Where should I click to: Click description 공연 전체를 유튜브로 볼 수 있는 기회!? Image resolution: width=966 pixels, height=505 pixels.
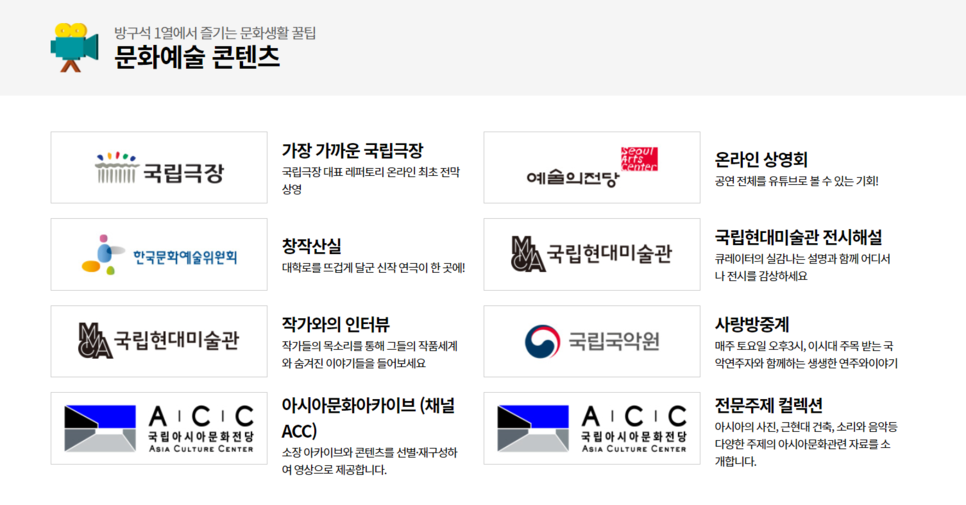(x=796, y=181)
